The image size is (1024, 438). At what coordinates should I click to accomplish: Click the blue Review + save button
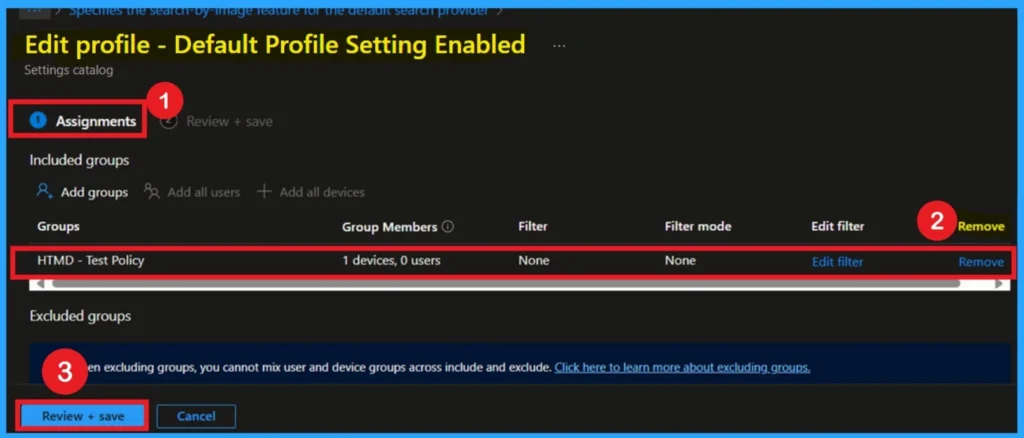[83, 416]
